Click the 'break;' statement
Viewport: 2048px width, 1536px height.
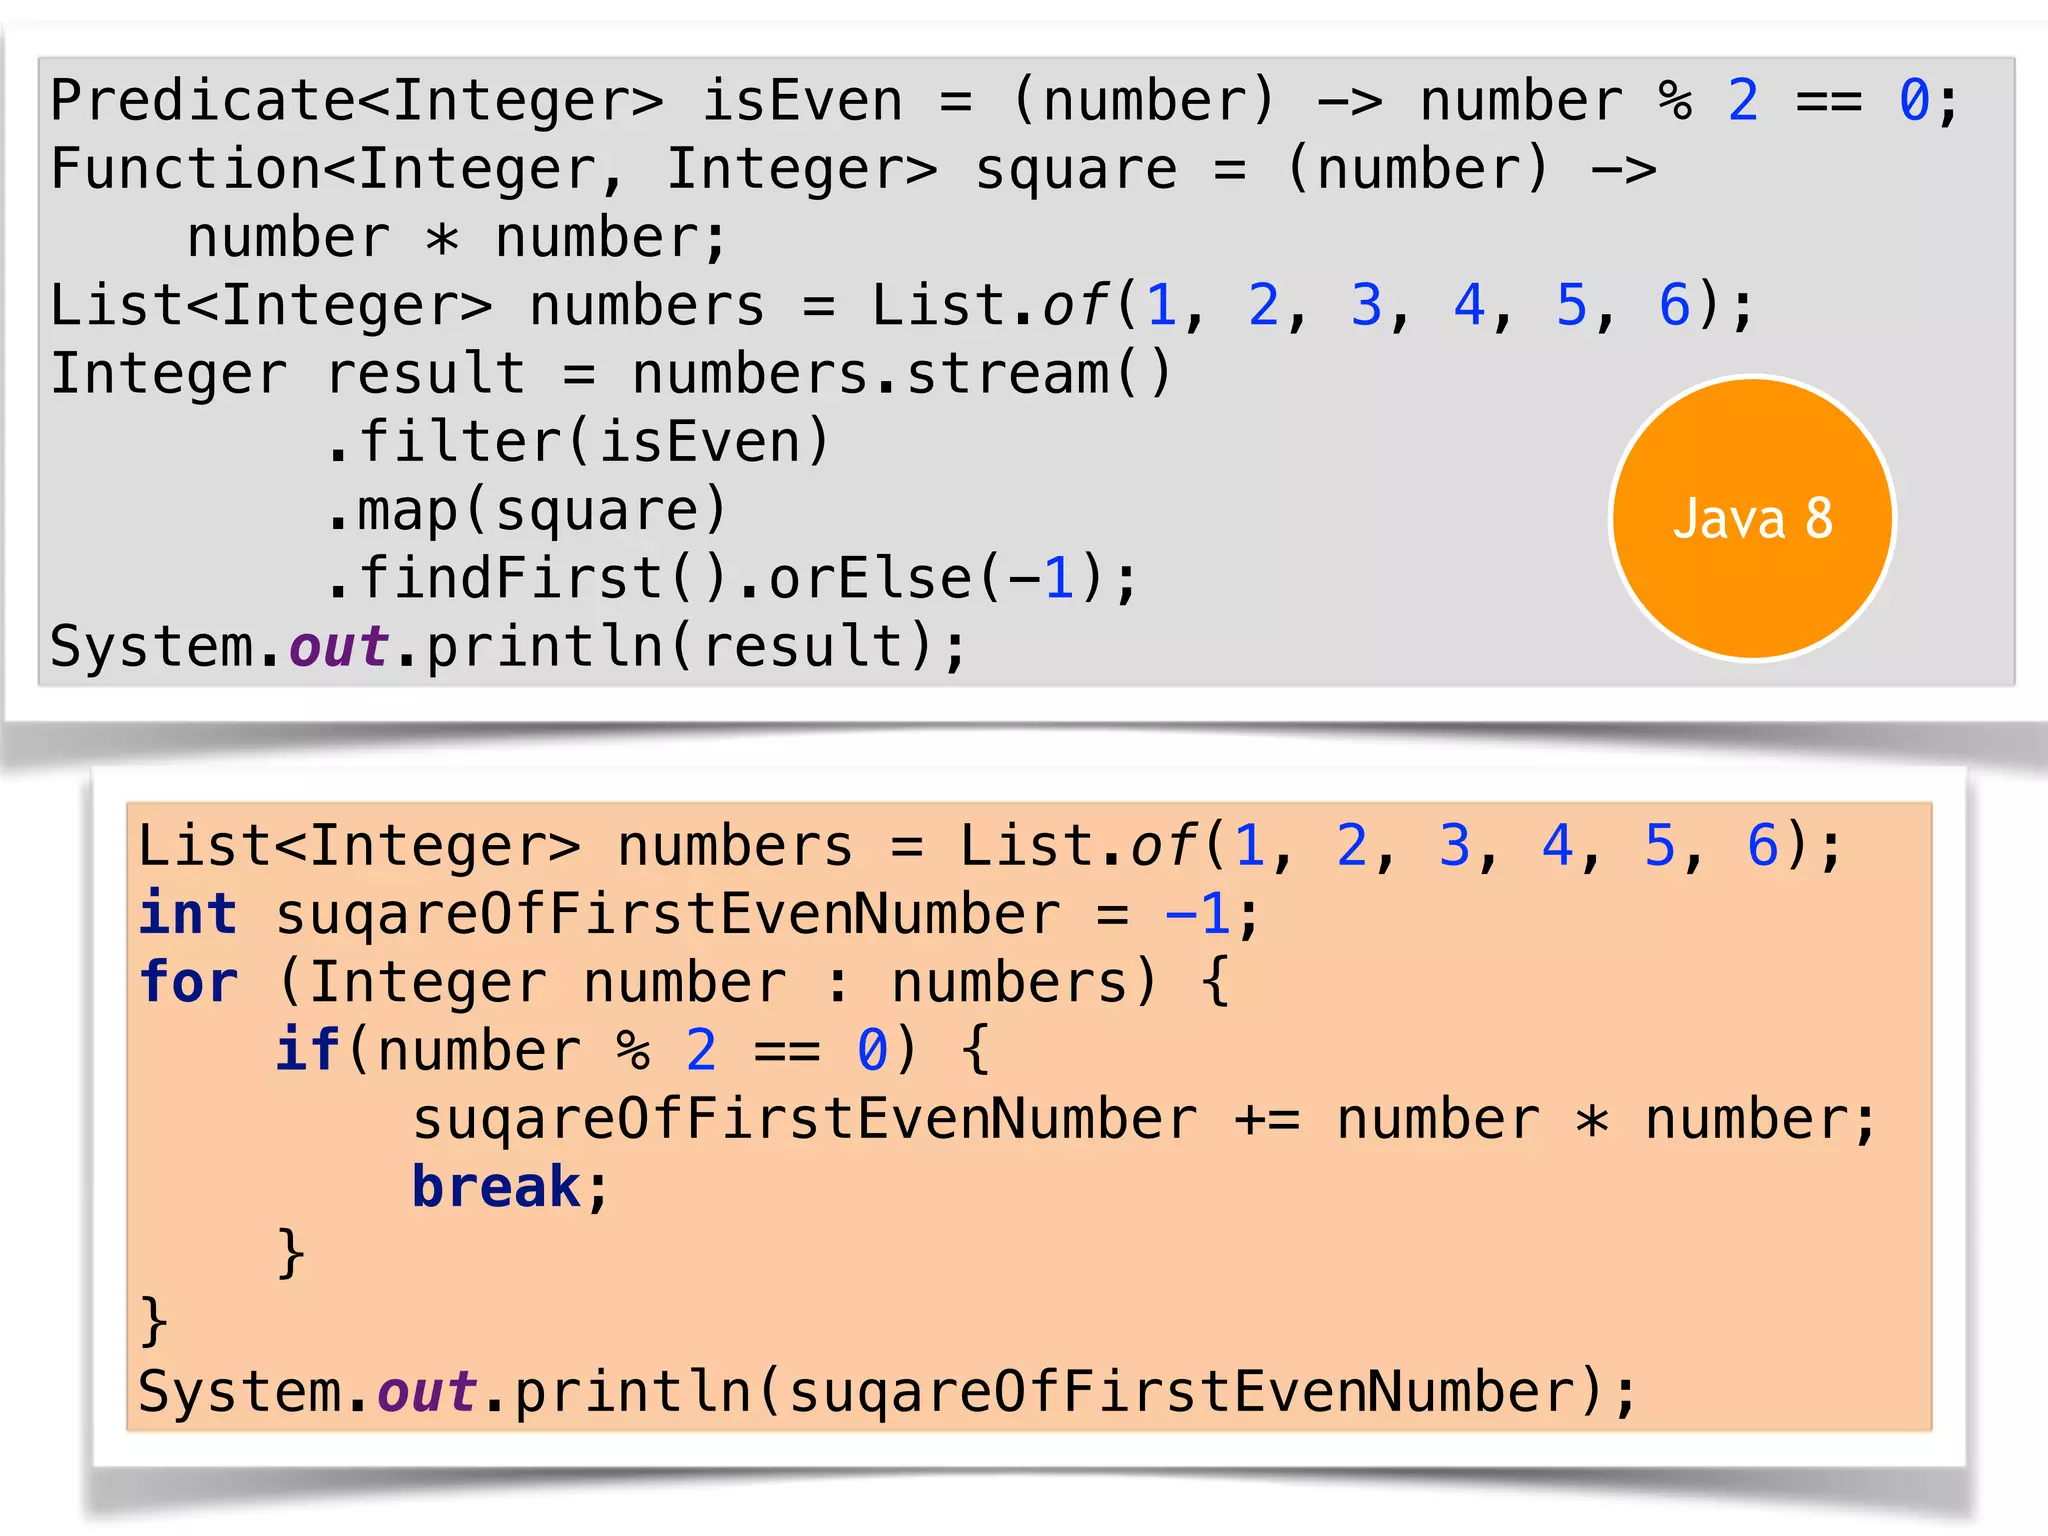[x=511, y=1188]
